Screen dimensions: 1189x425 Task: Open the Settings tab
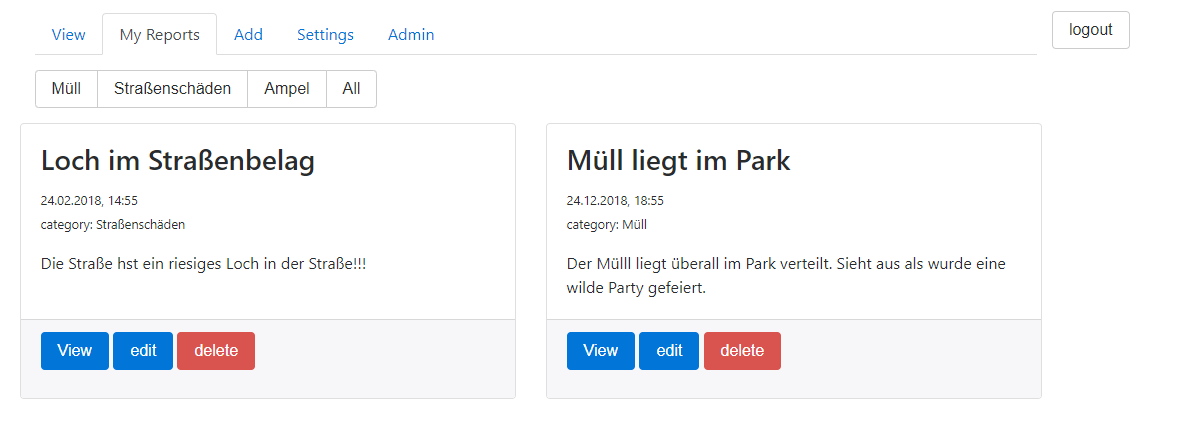pos(325,35)
